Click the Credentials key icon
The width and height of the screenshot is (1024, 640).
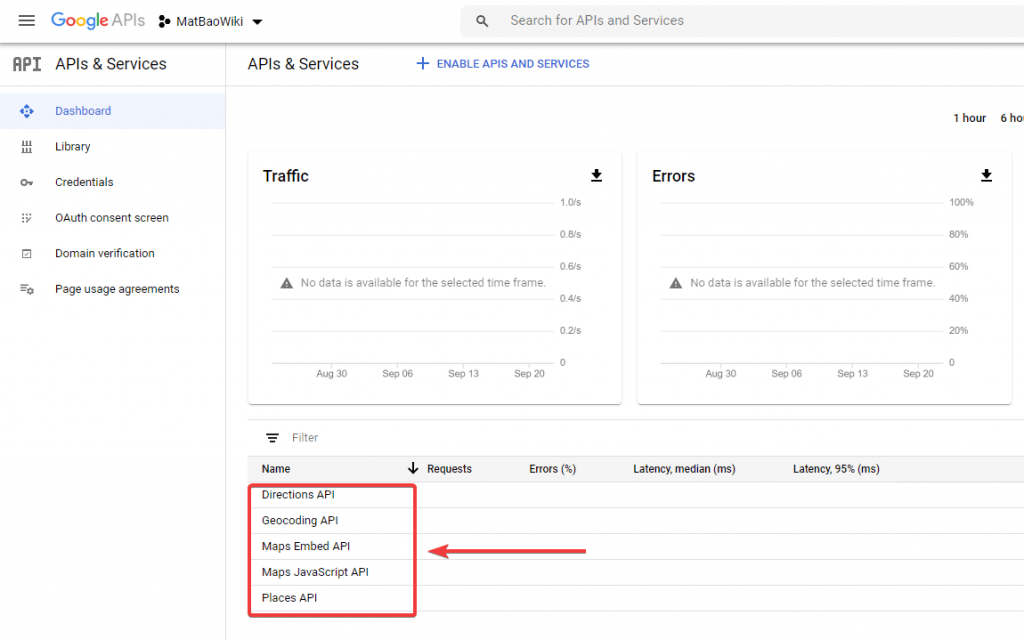[27, 183]
